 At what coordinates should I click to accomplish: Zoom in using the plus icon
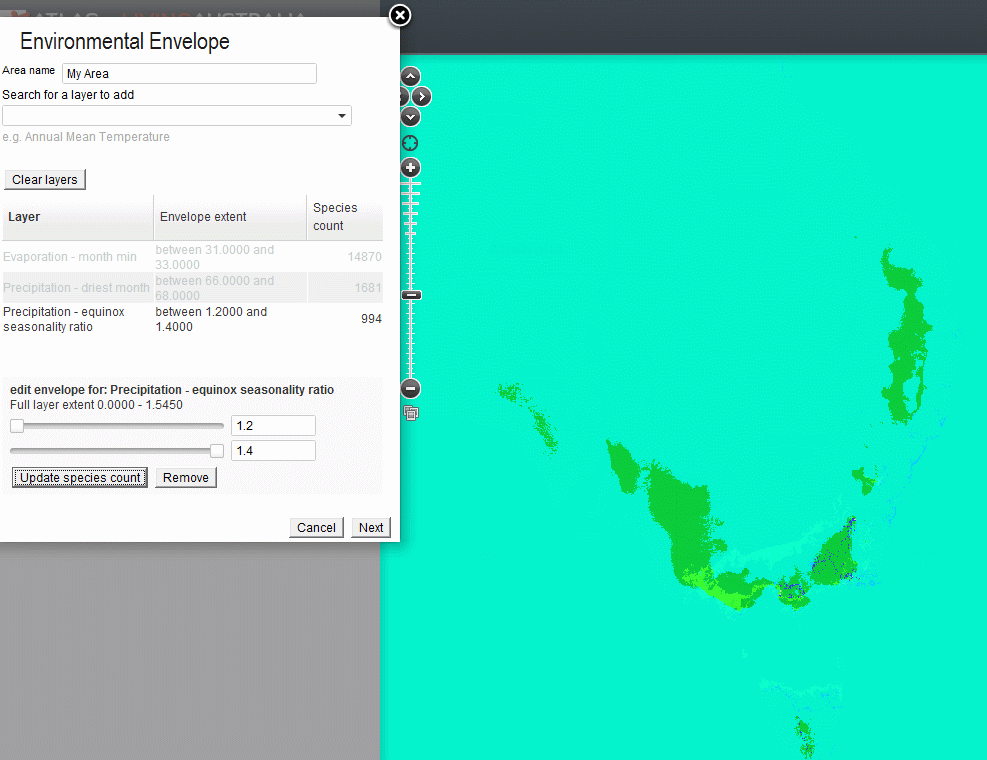(x=410, y=168)
